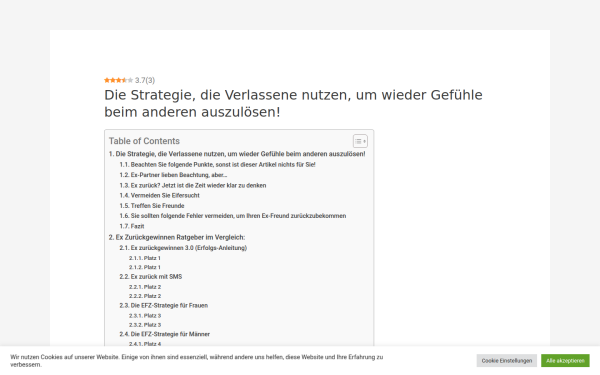Open '1.2. Ex-Partner lieben Beachtung, aber…' link
The width and height of the screenshot is (600, 375).
coord(173,175)
